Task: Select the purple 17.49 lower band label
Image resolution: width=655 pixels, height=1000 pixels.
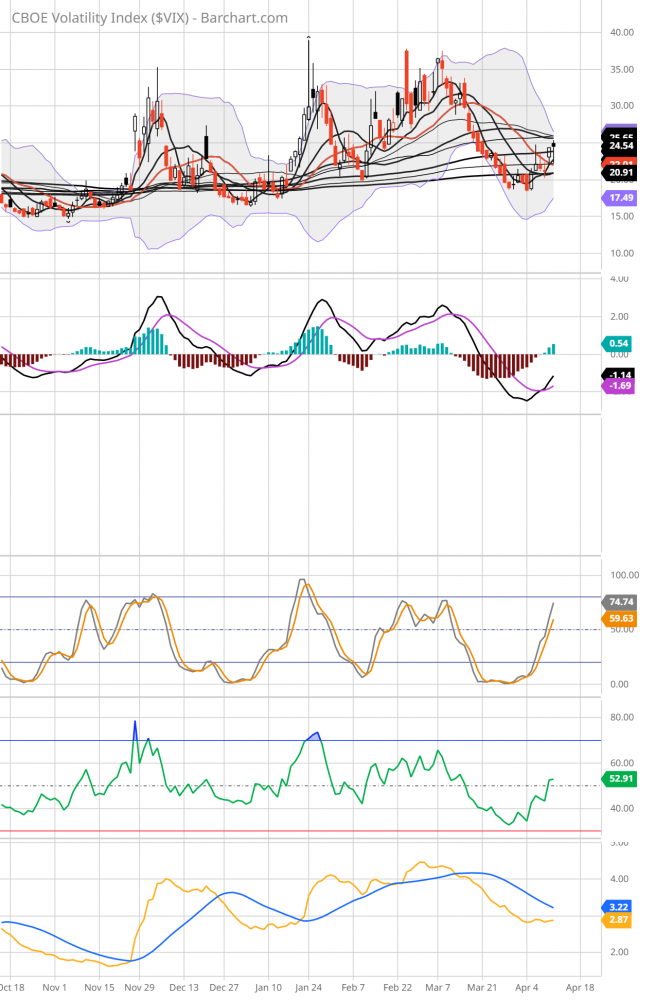Action: coord(622,199)
